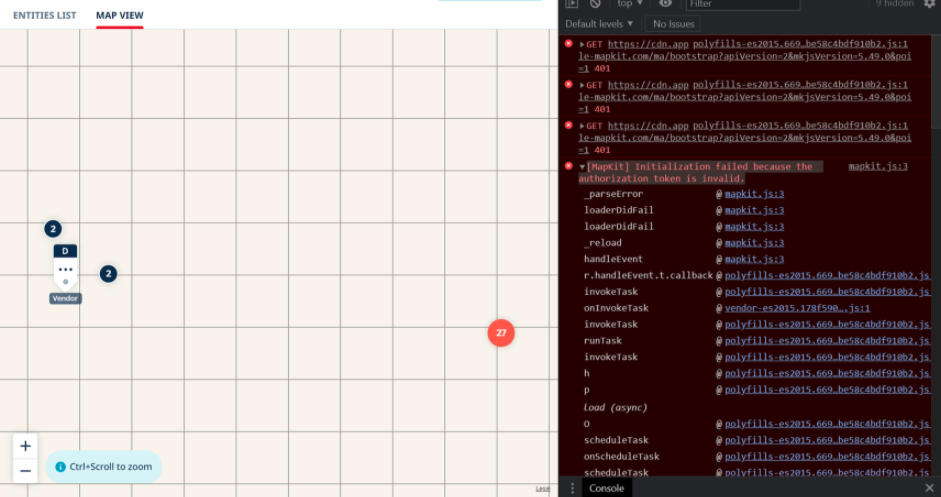Open mapkit.js:3 source link on MapKit error
This screenshot has width=941, height=497.
(x=878, y=166)
